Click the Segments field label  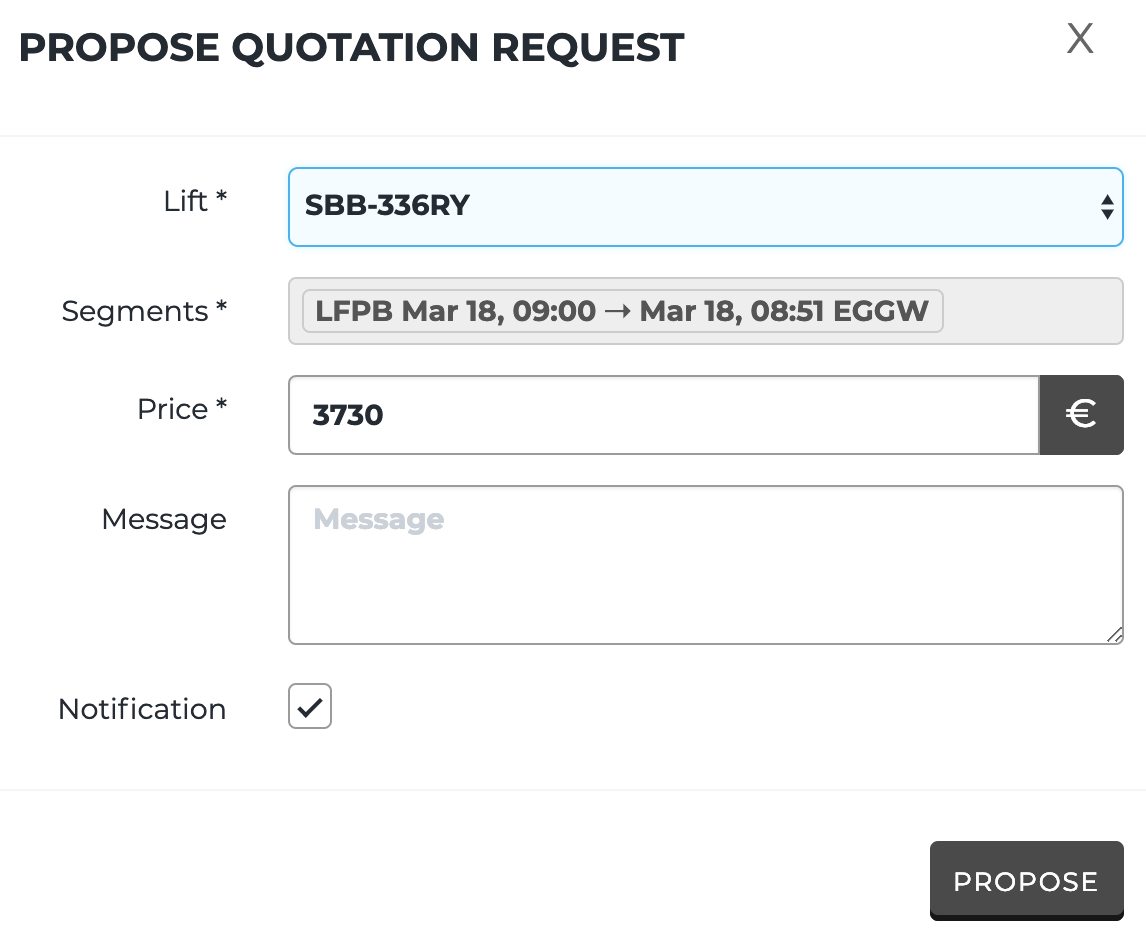tap(144, 311)
